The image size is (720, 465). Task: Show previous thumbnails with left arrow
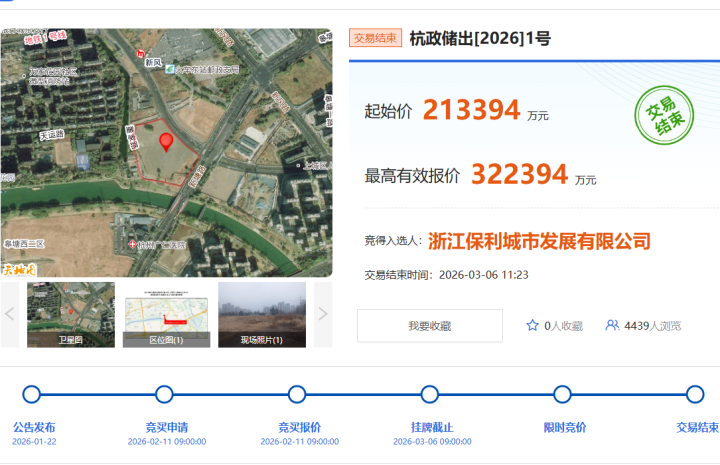coord(9,314)
